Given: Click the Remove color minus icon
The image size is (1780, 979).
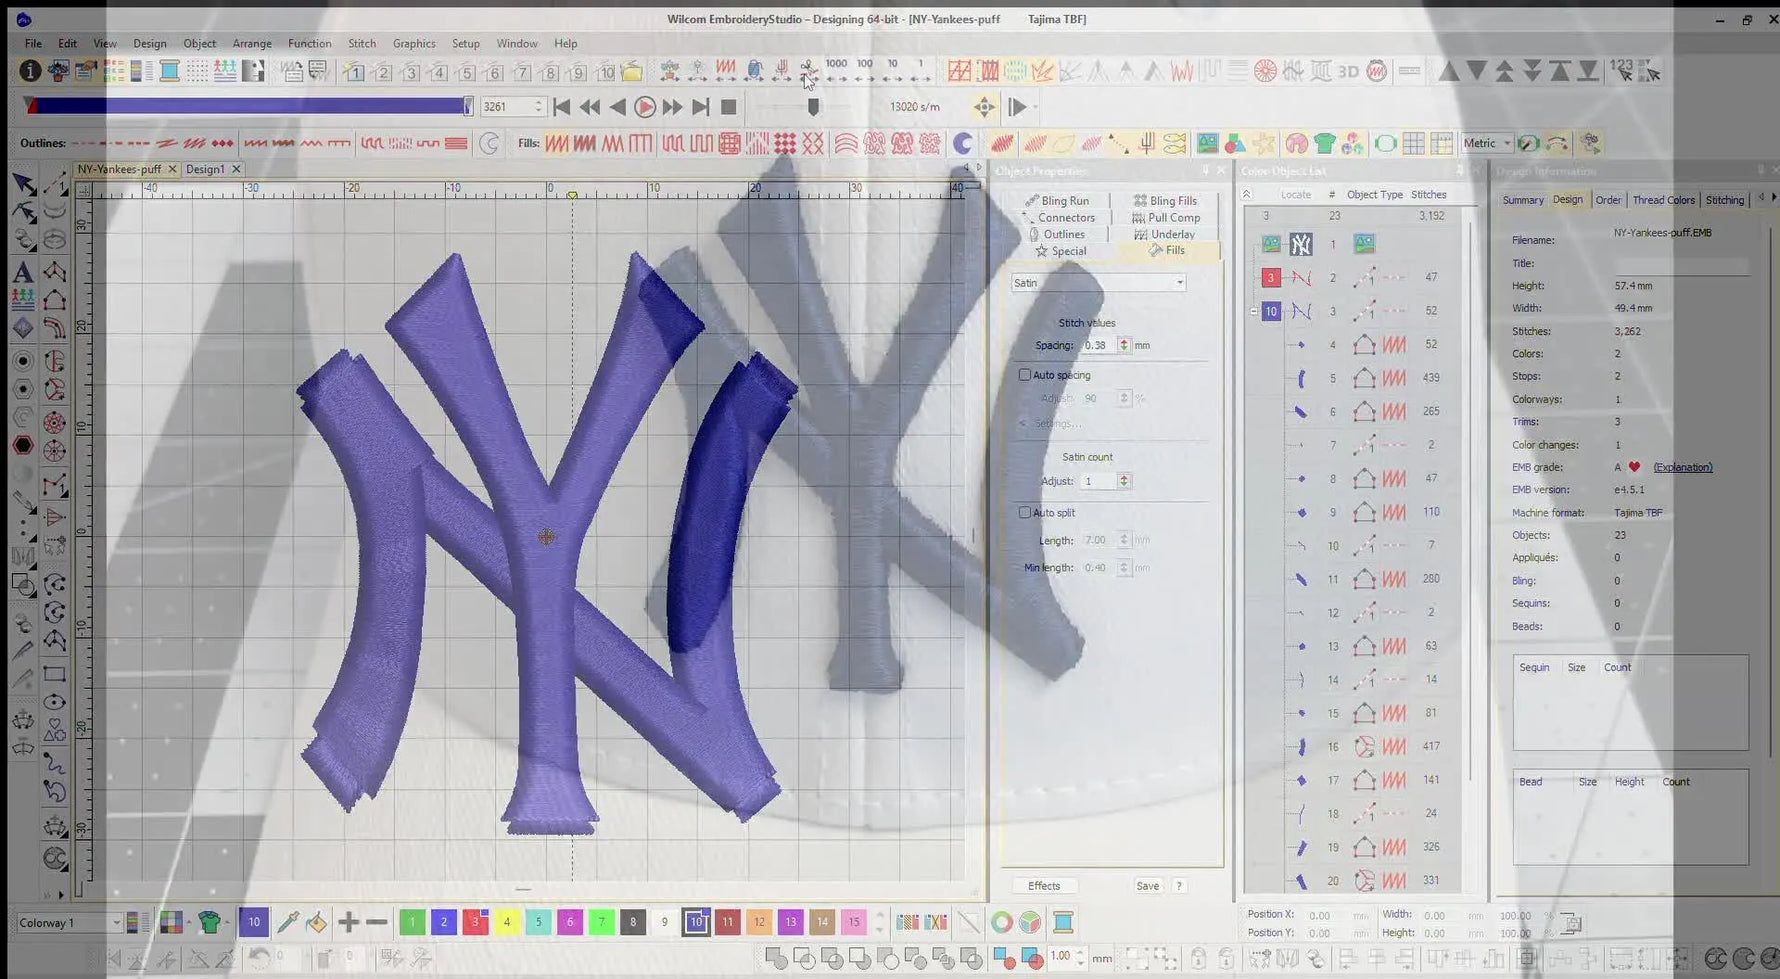Looking at the screenshot, I should coord(377,922).
